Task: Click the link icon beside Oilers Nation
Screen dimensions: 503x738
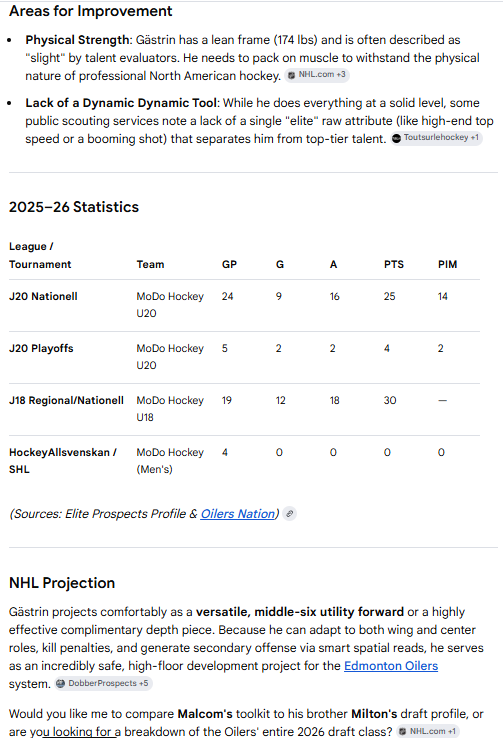Action: click(290, 514)
